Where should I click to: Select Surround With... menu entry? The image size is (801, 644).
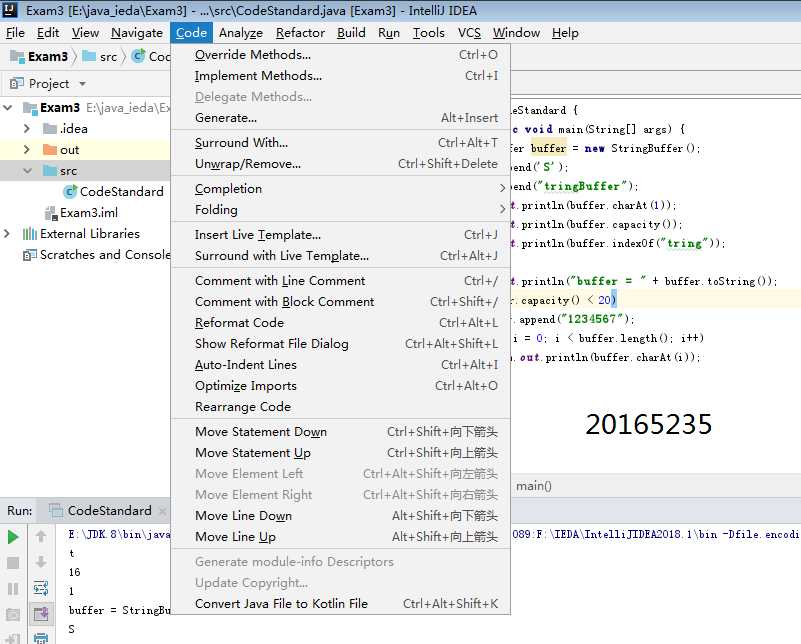(341, 142)
